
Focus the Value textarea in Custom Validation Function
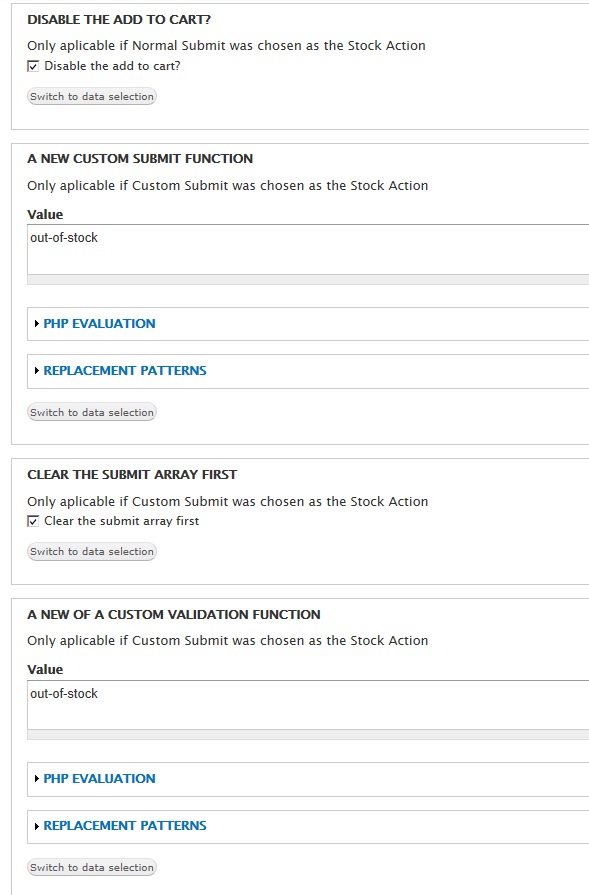(x=308, y=704)
